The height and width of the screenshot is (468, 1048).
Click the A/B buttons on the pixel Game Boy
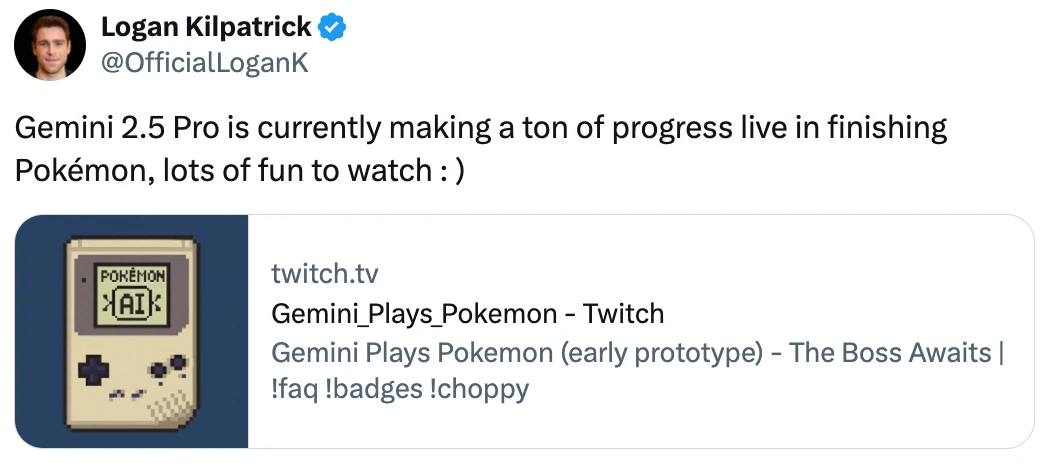168,368
